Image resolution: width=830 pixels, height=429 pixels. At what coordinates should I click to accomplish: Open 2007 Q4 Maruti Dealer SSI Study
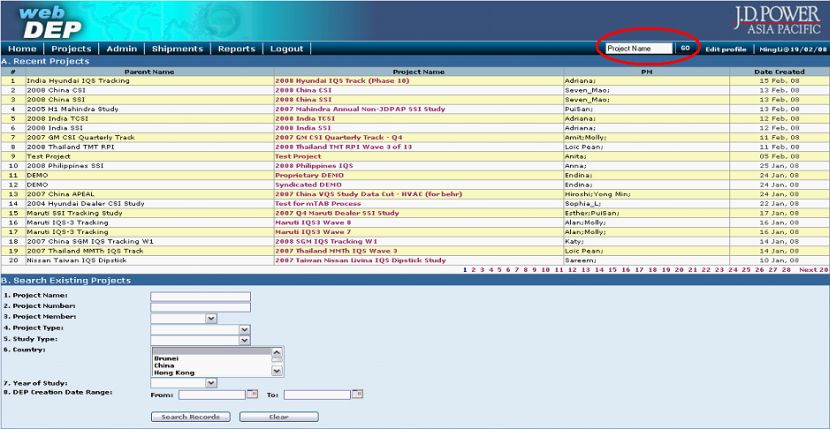coord(337,213)
